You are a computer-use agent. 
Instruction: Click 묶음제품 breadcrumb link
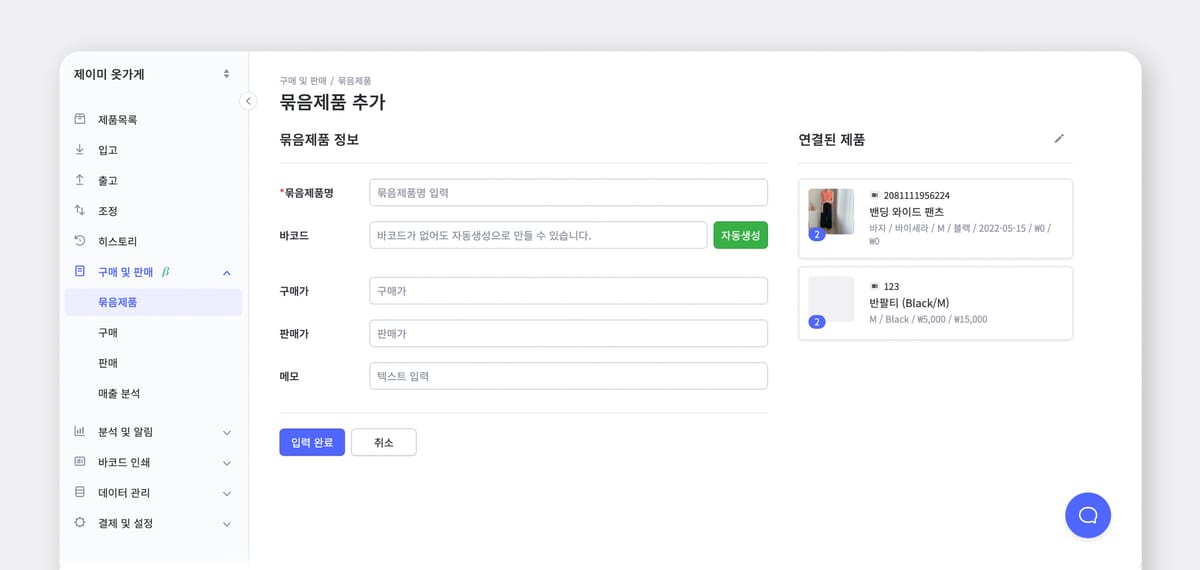pos(355,80)
